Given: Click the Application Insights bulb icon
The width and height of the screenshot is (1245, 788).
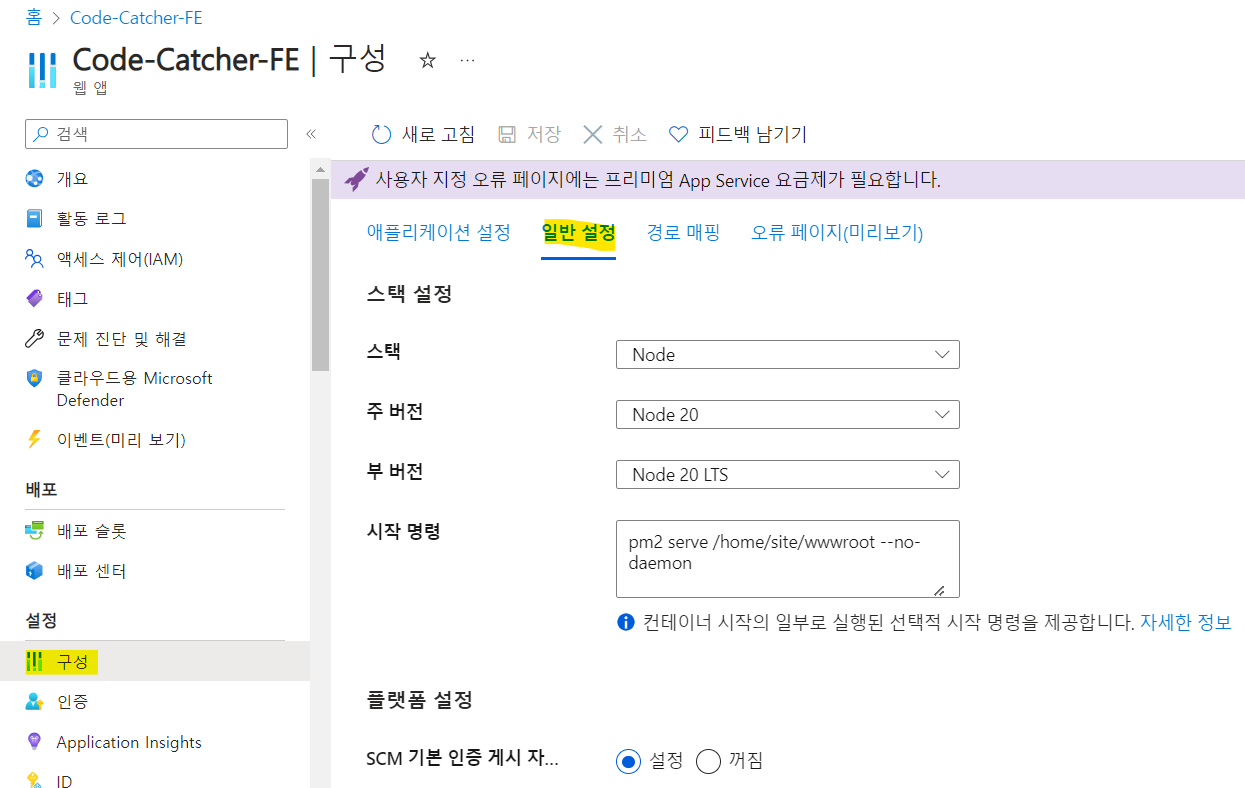Looking at the screenshot, I should (x=35, y=742).
